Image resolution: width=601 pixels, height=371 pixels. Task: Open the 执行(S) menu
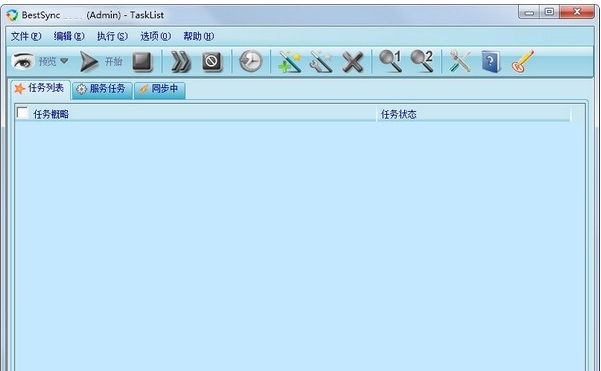pos(112,36)
